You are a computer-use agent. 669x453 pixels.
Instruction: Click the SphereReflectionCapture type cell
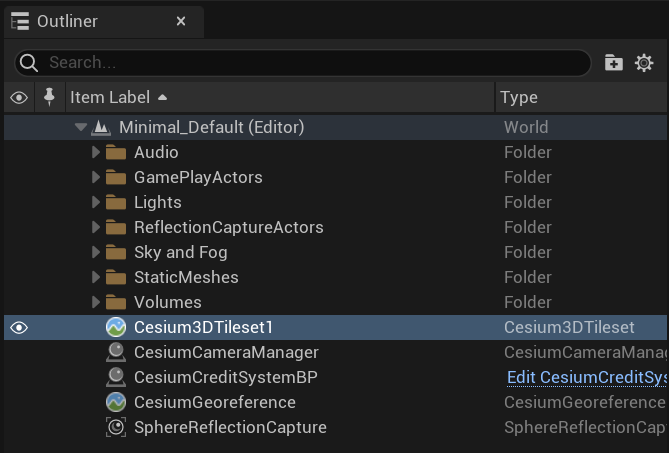point(585,428)
